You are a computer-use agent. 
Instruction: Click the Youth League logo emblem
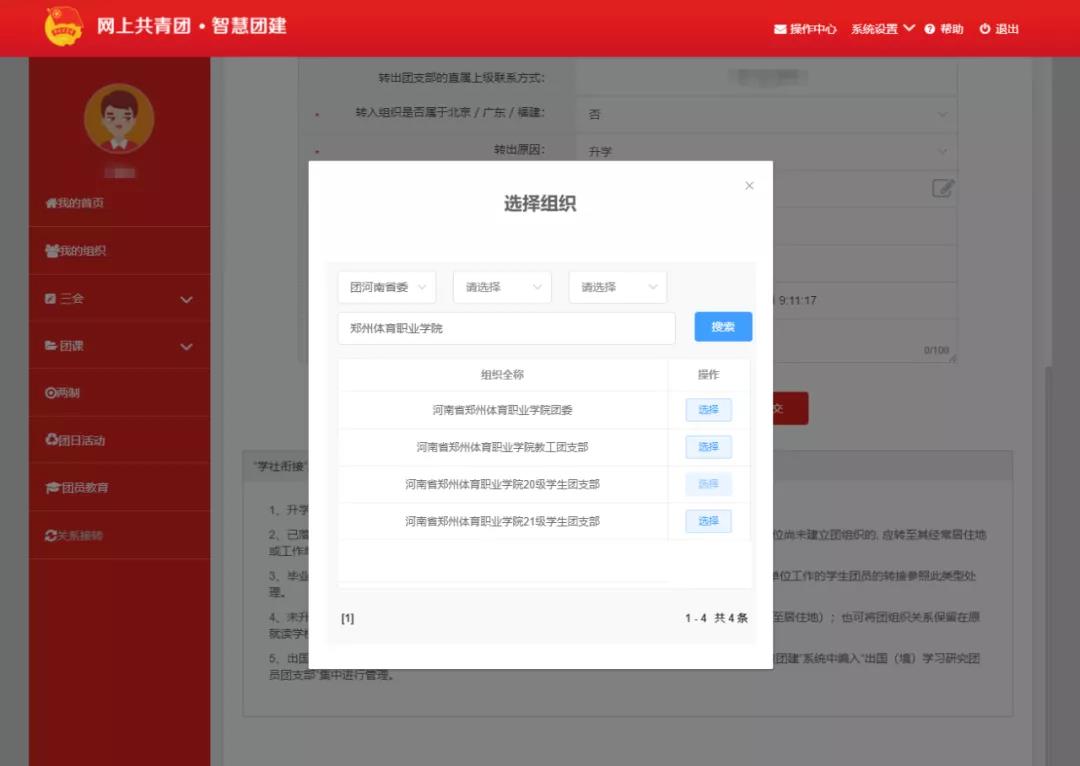[63, 27]
